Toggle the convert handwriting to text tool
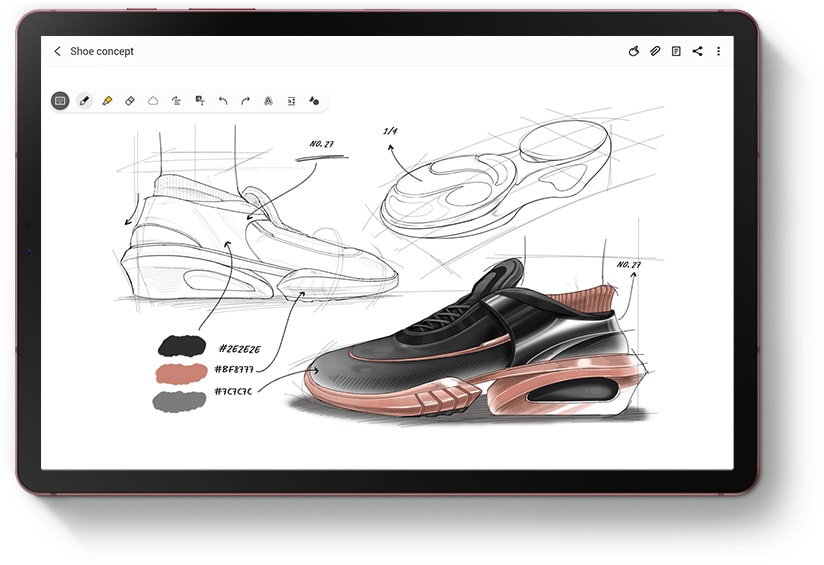This screenshot has width=824, height=565. tap(176, 101)
